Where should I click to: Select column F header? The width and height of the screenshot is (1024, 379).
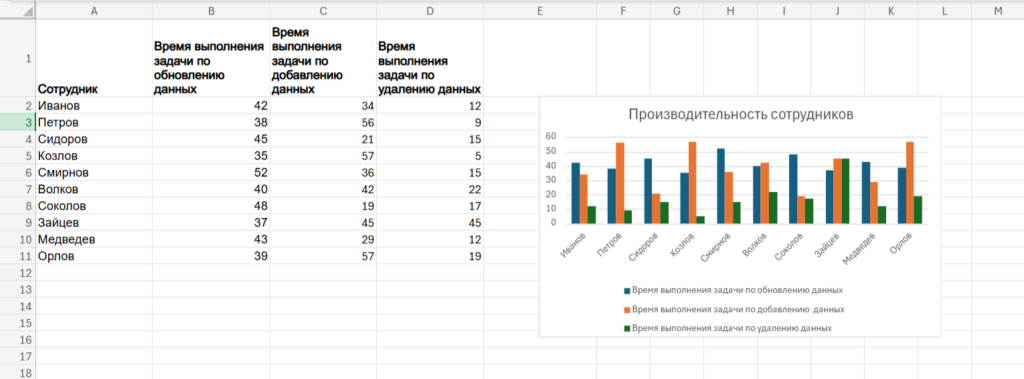[623, 11]
